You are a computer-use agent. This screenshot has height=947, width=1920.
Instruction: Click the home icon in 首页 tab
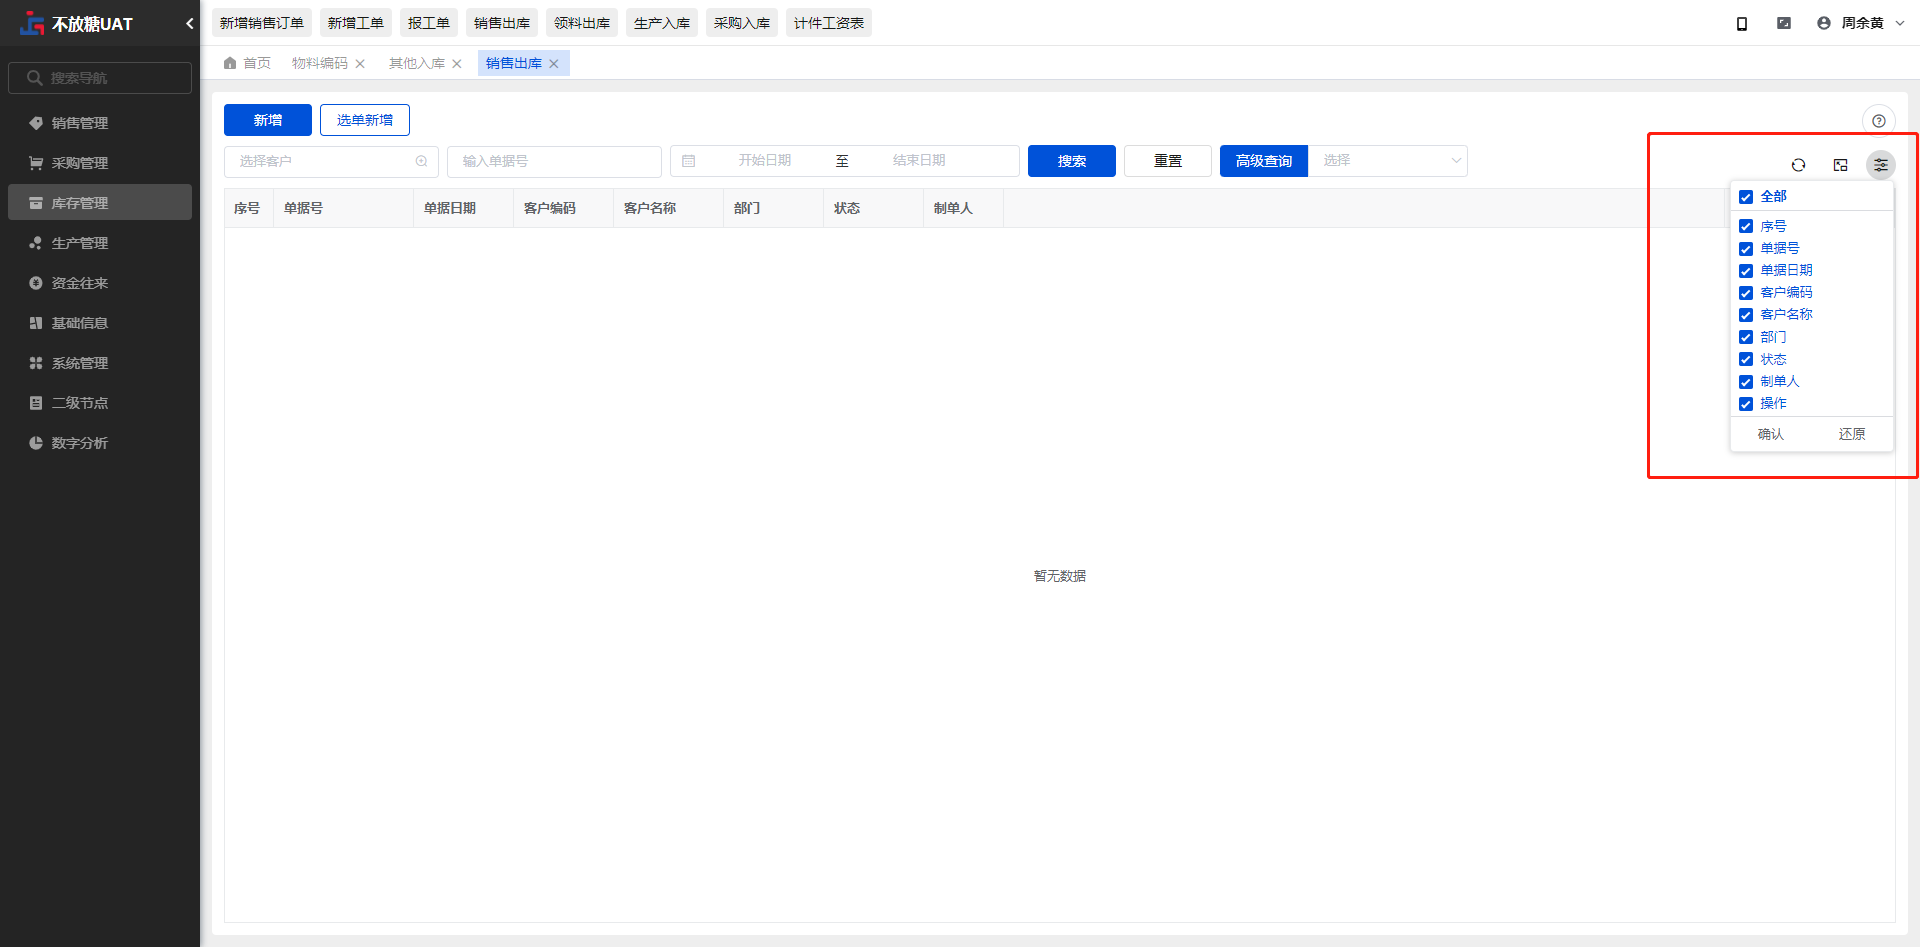(230, 63)
